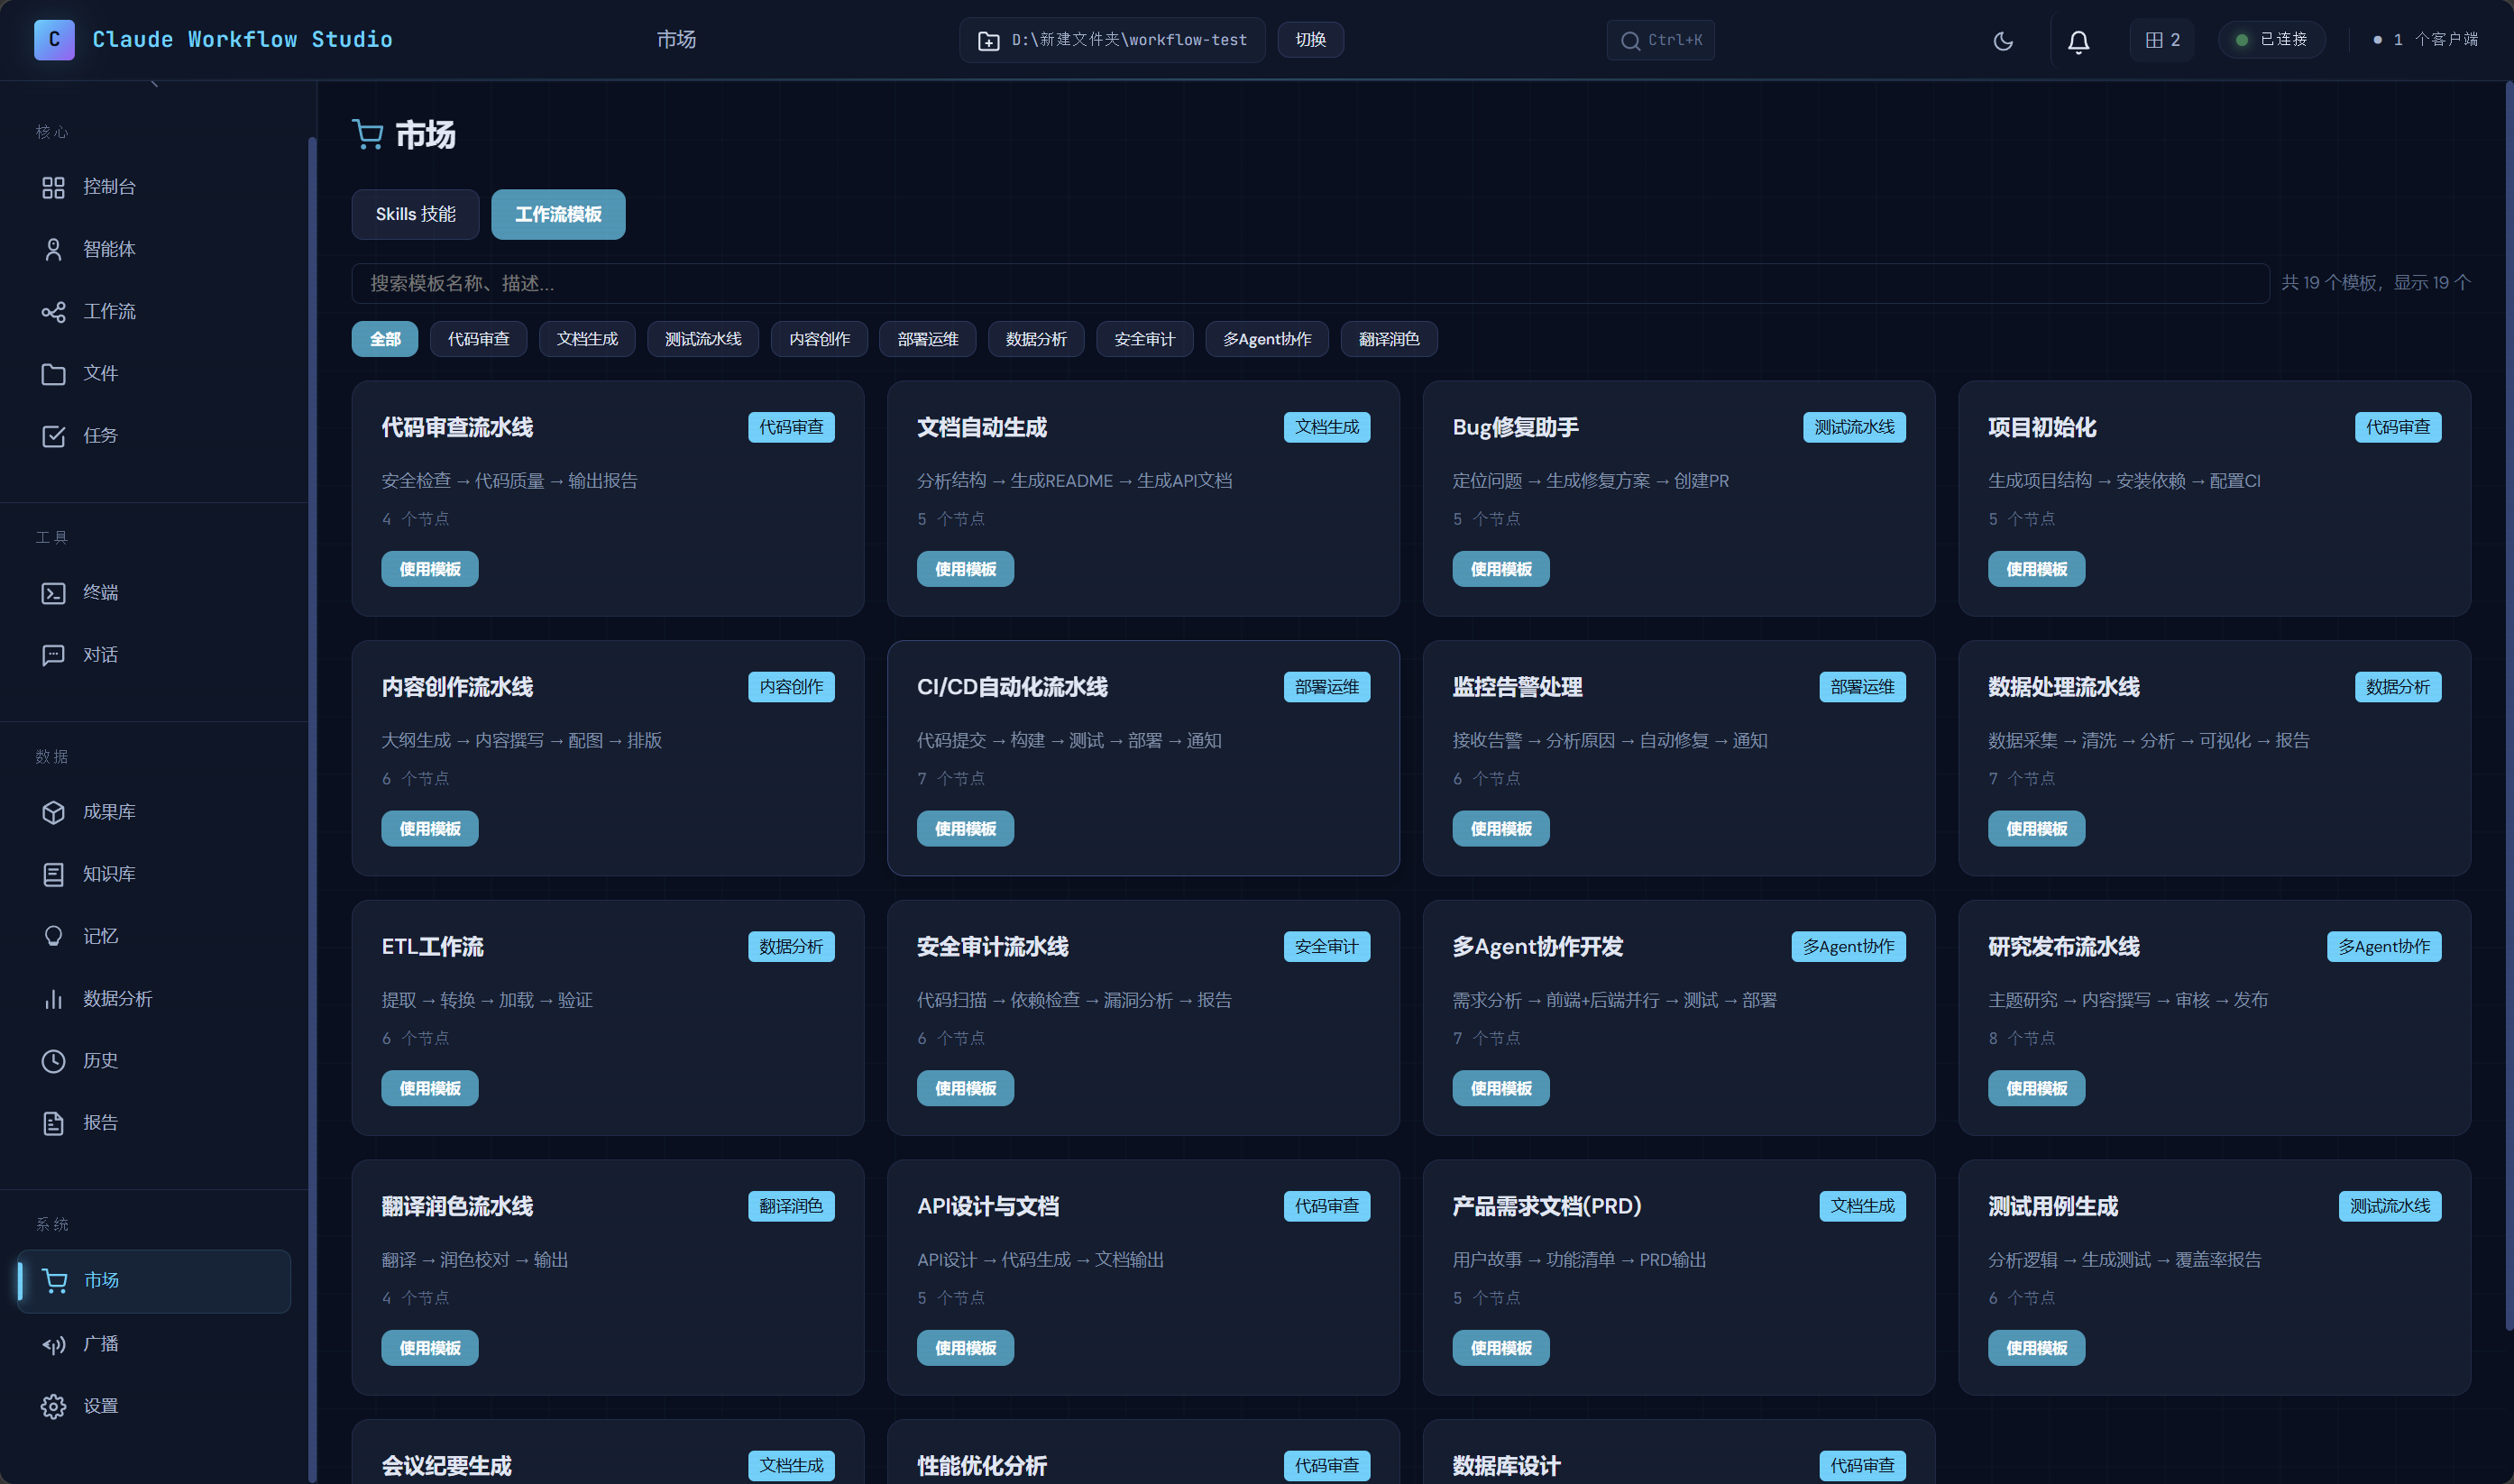
Task: Switch to the Skills 技能 tab
Action: point(415,214)
